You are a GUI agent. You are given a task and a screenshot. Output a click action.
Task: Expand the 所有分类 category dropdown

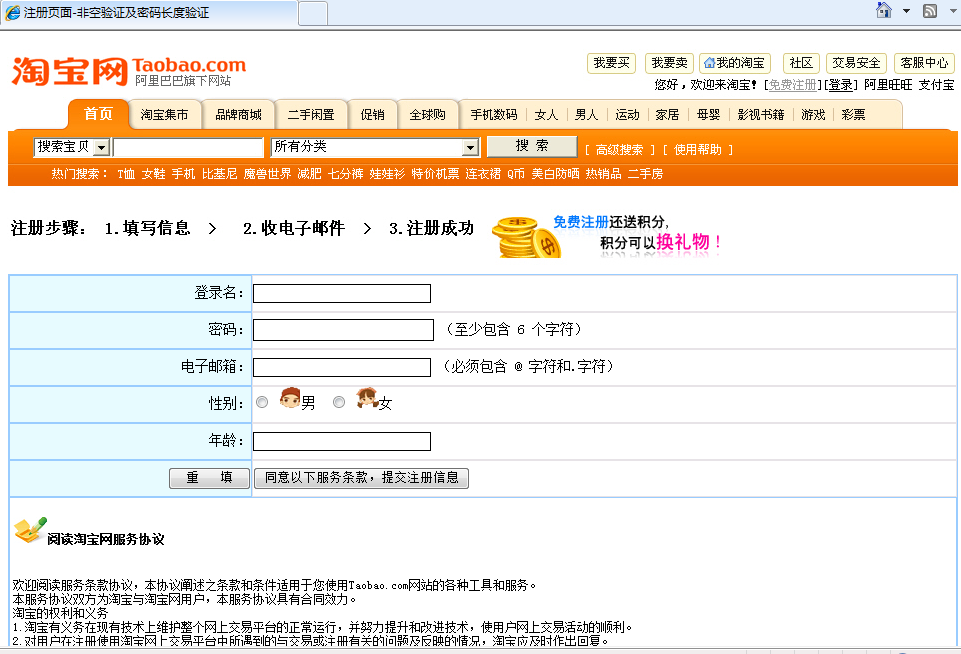(x=470, y=148)
